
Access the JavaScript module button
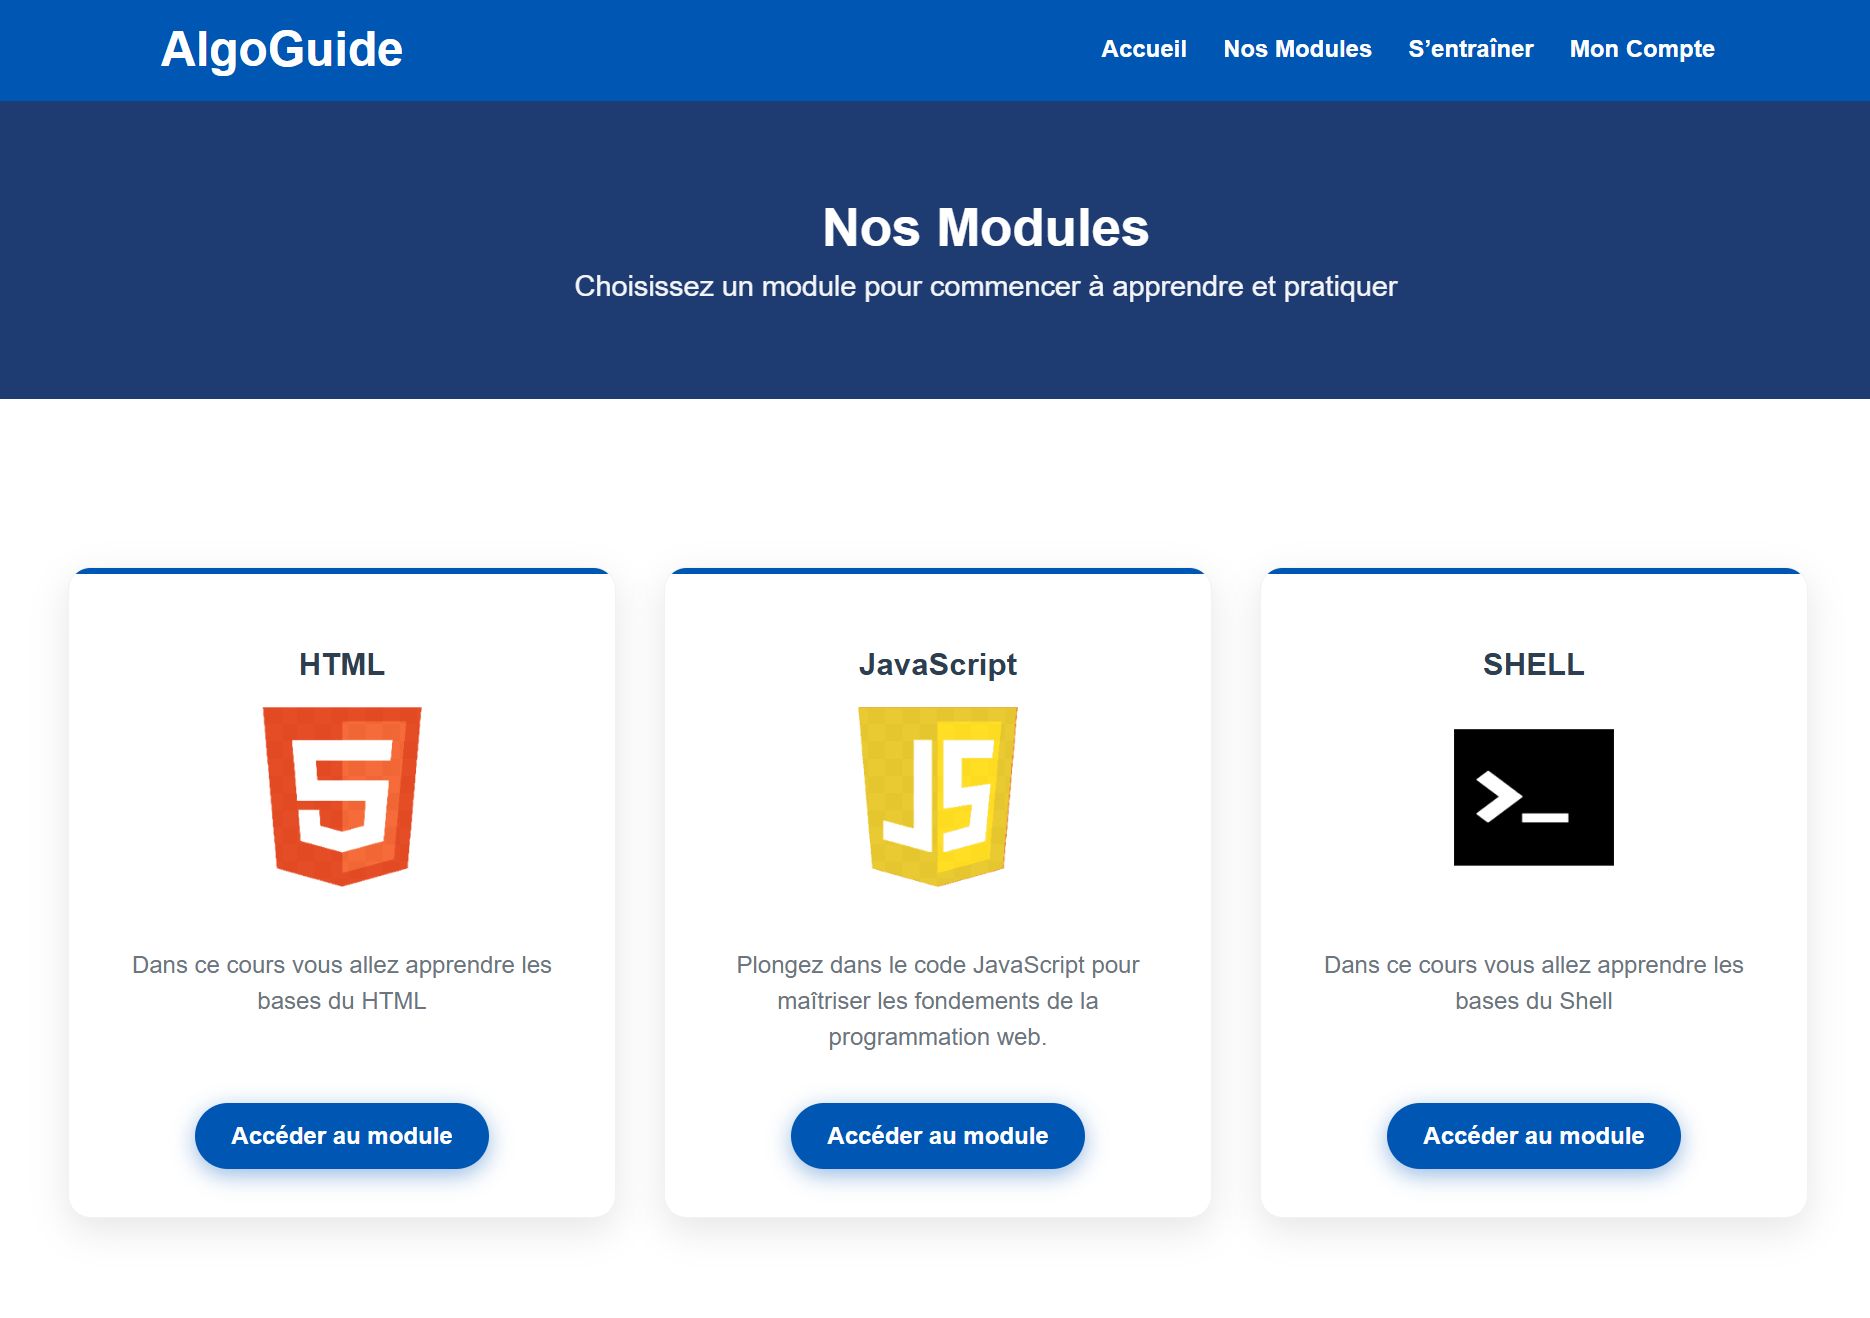pyautogui.click(x=938, y=1136)
